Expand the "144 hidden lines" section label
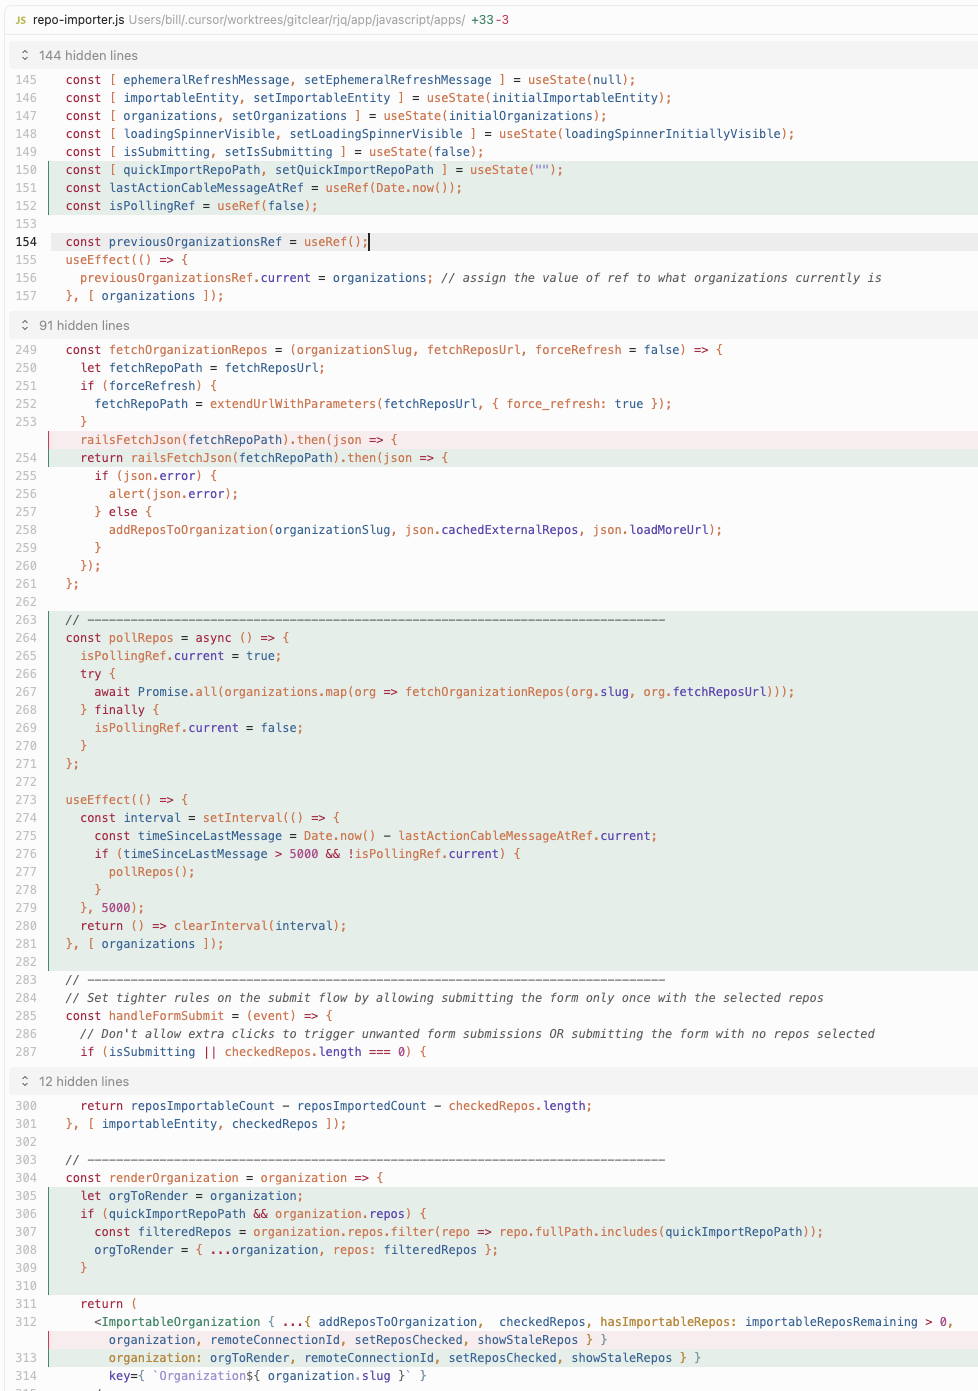The width and height of the screenshot is (978, 1391). (88, 56)
